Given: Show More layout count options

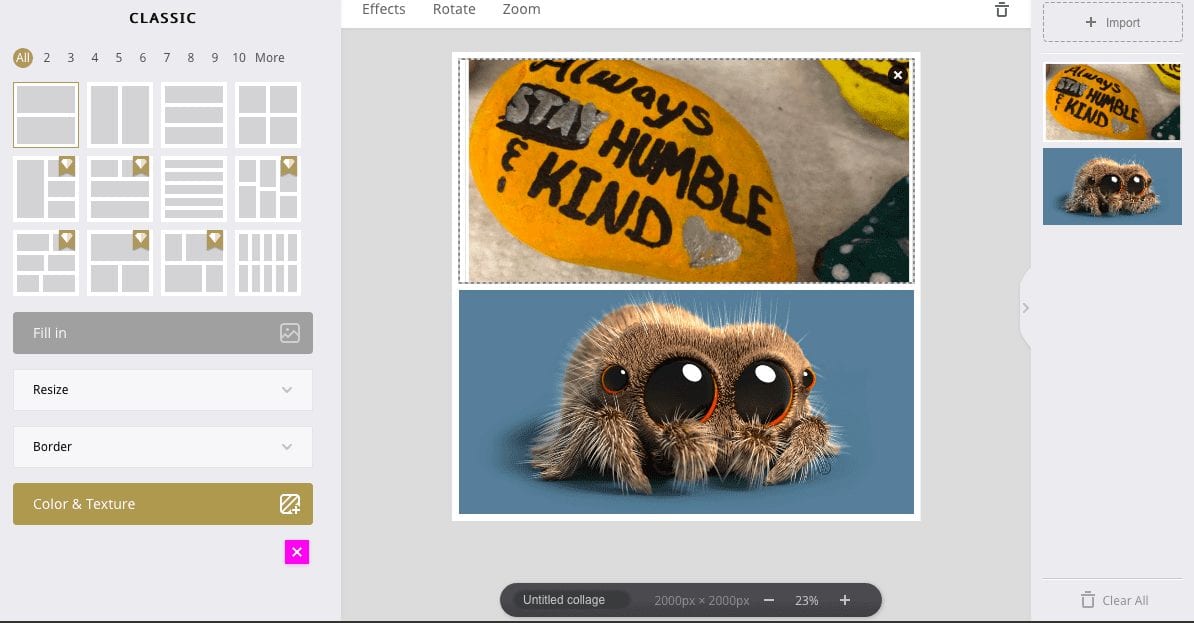Looking at the screenshot, I should pos(270,58).
